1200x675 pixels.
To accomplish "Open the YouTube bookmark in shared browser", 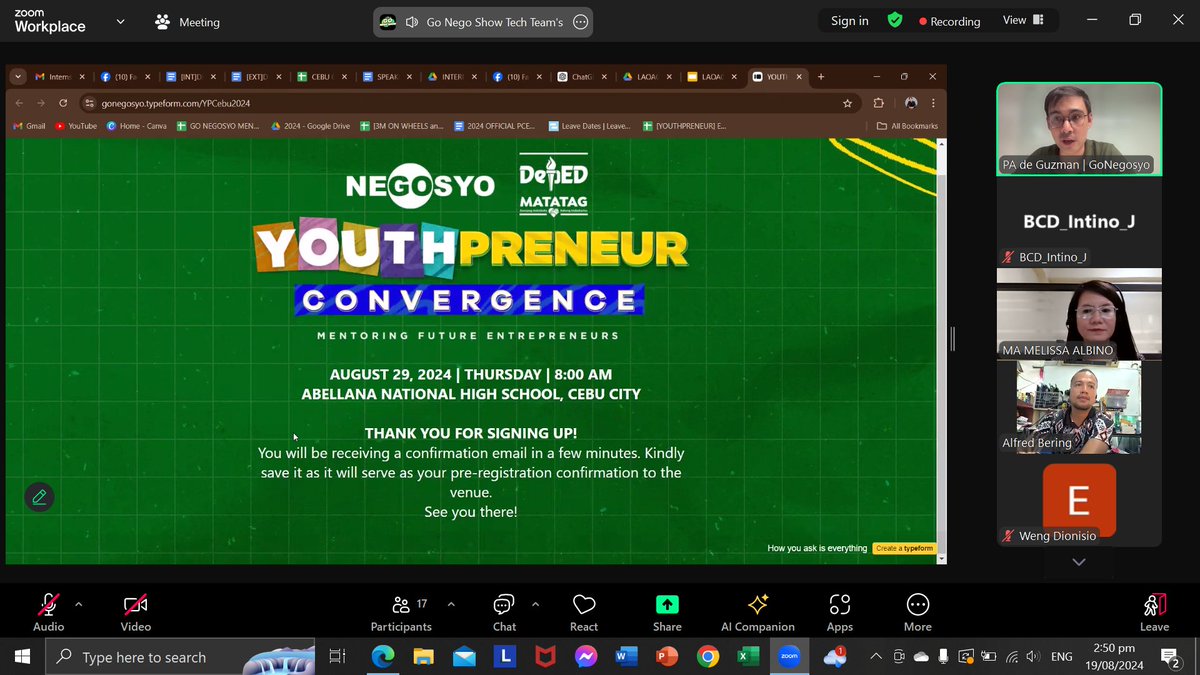I will coord(76,126).
